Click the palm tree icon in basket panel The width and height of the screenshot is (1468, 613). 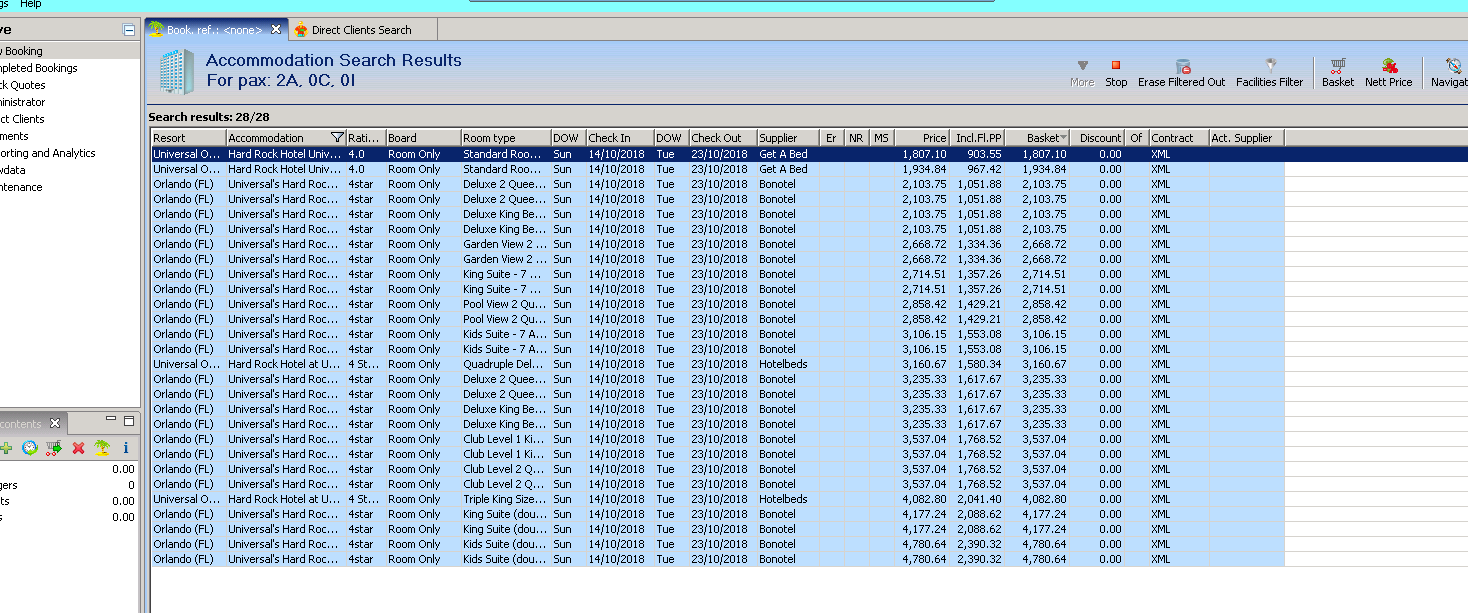[x=102, y=449]
